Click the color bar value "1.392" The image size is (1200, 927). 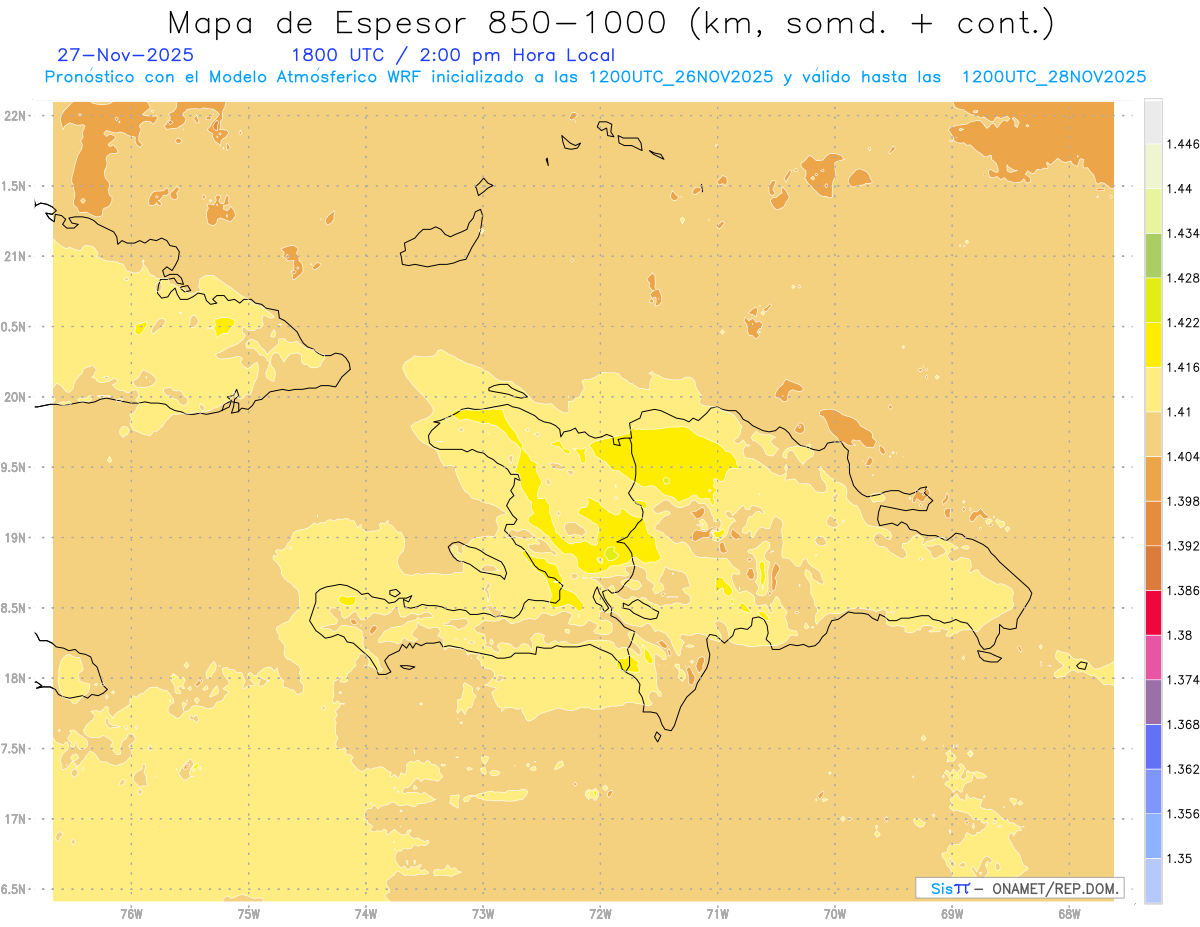tap(1183, 546)
